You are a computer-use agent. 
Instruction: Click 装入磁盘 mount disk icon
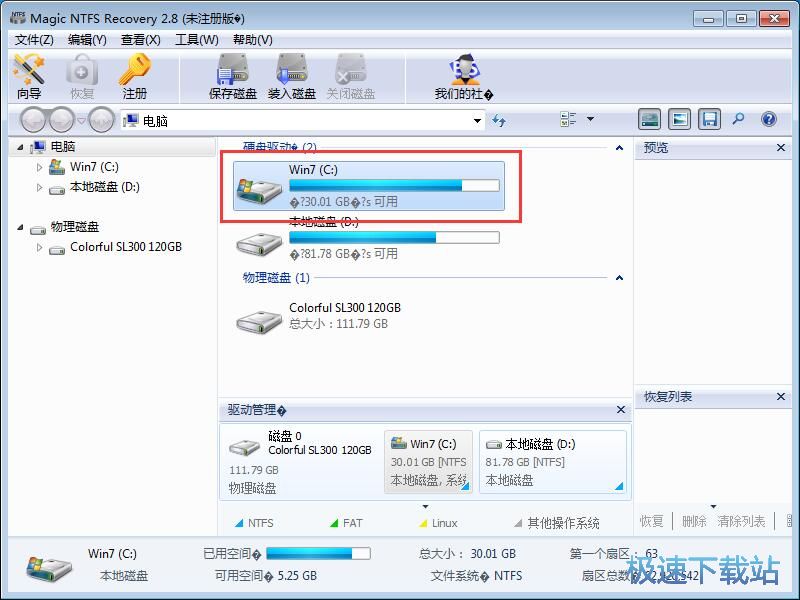[291, 77]
